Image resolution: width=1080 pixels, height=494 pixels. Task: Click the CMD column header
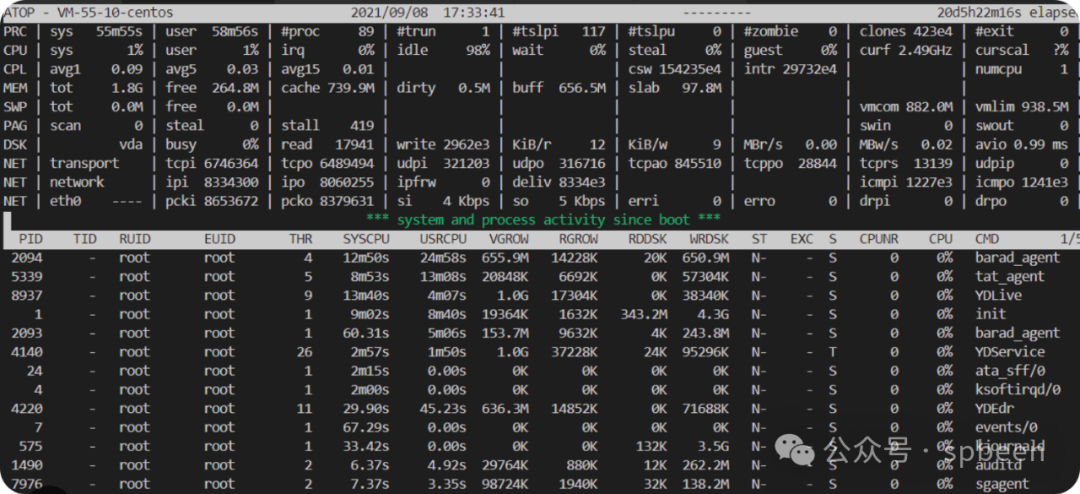tap(988, 239)
